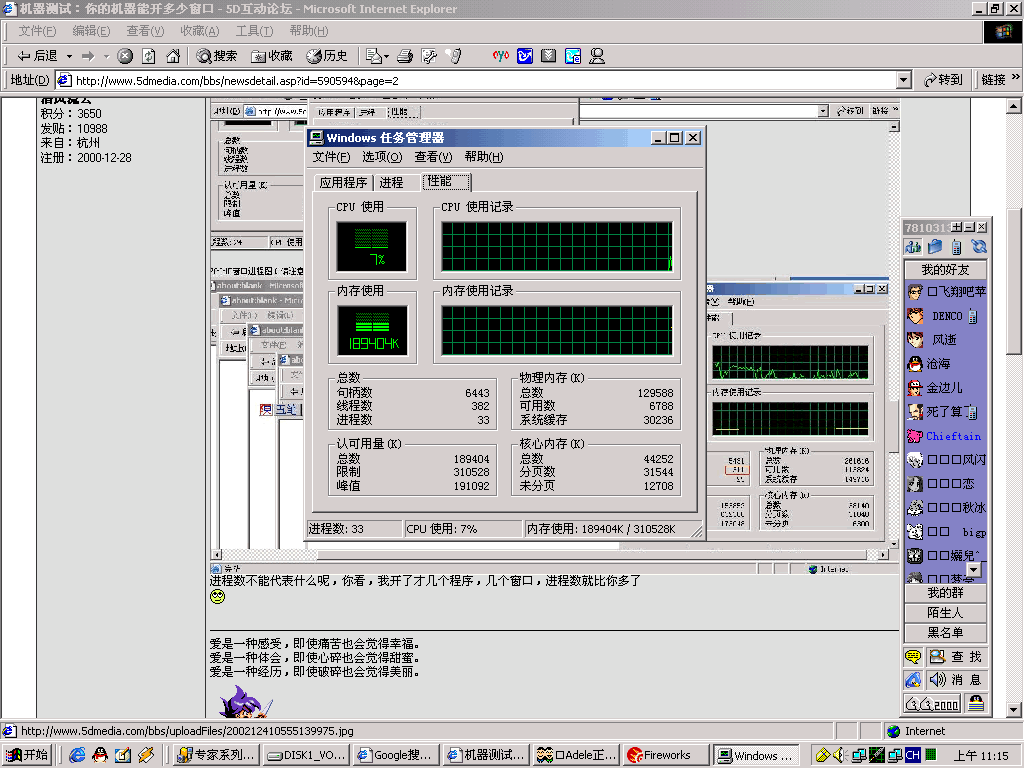Screen dimensions: 1024x768
Task: Click the Stop loading toolbar icon
Action: tap(125, 56)
